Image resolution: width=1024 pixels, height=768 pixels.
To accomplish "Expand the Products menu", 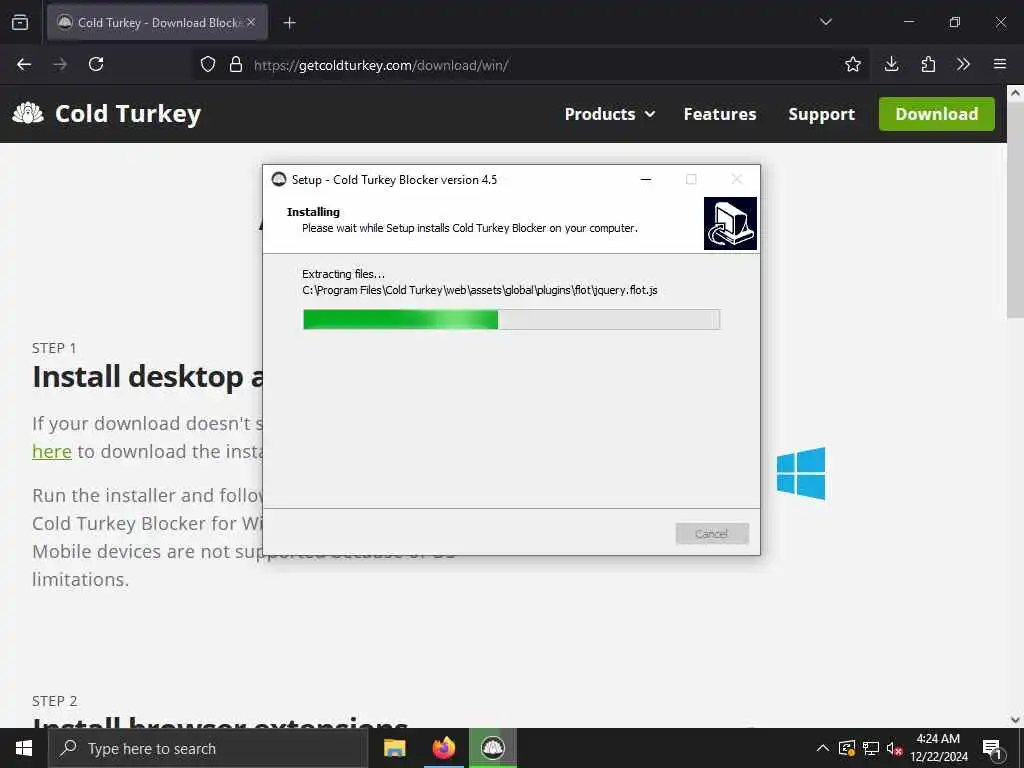I will pyautogui.click(x=609, y=114).
